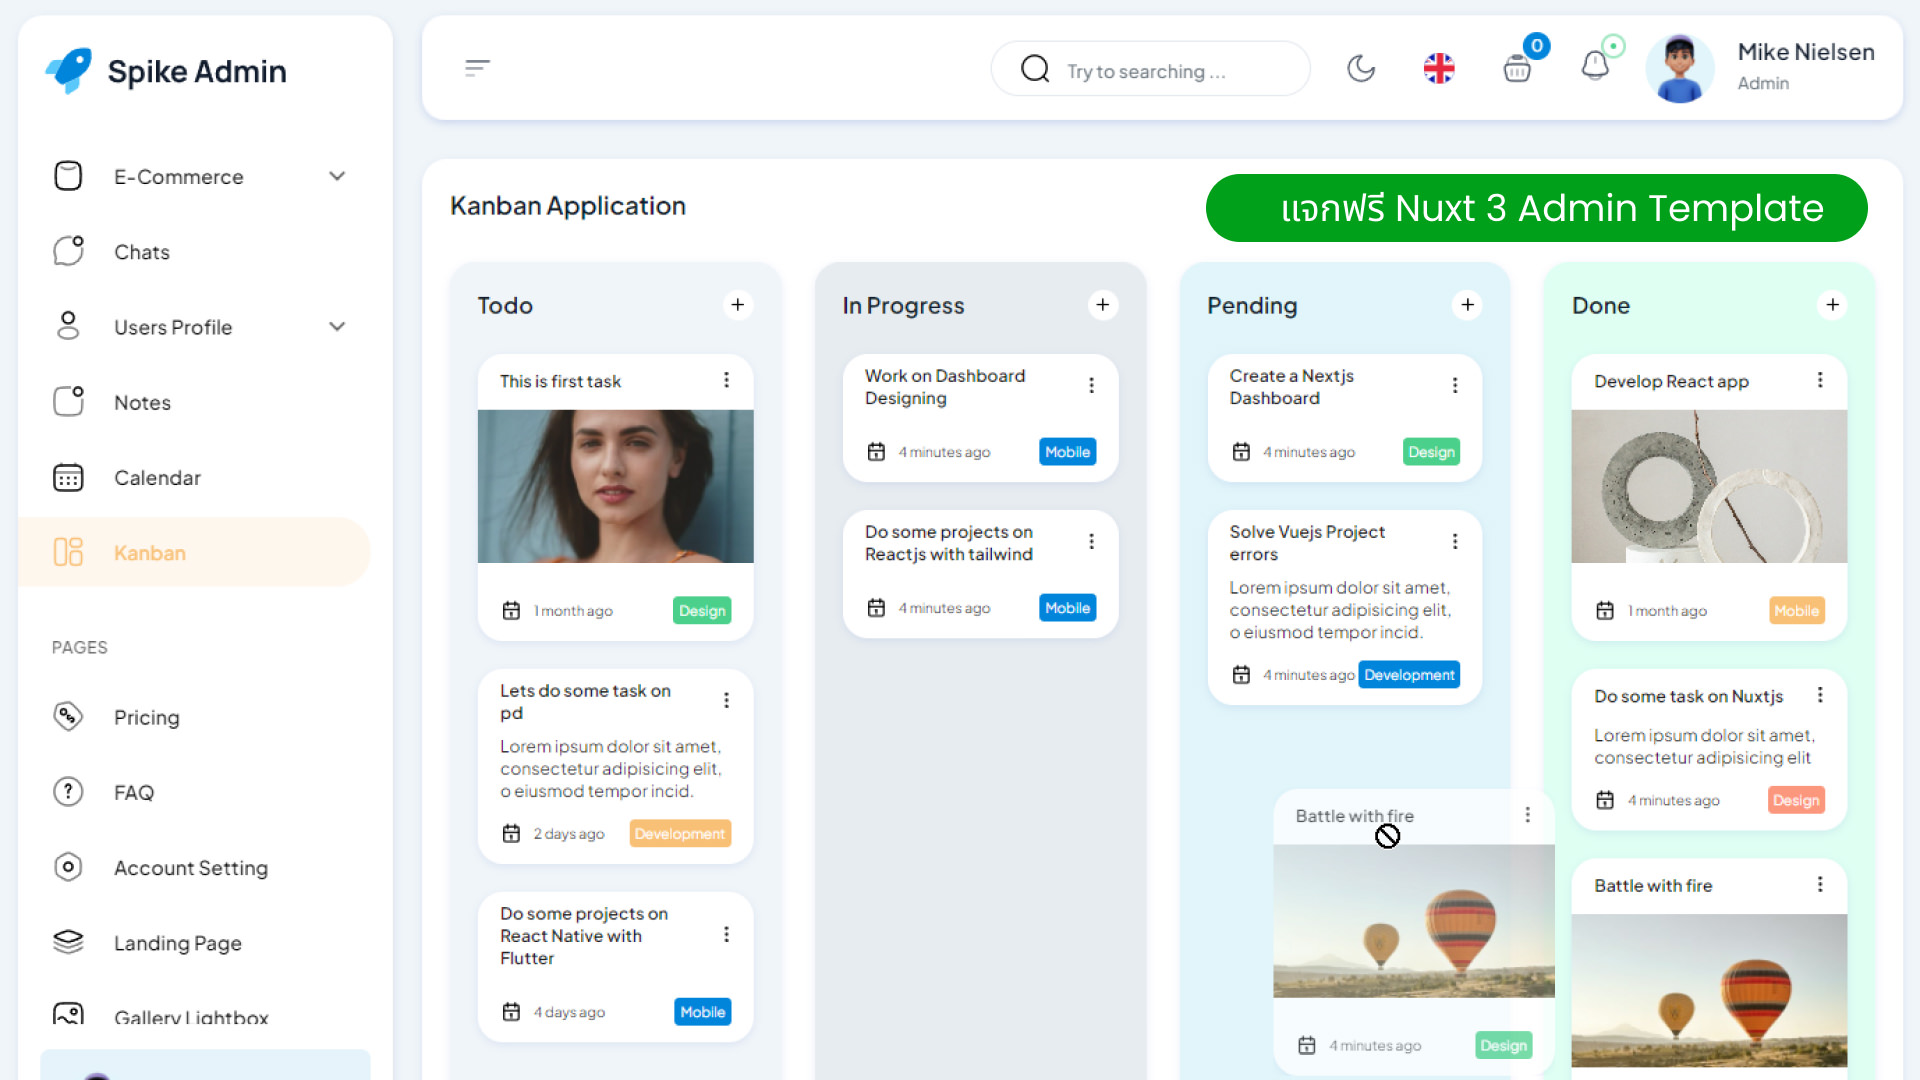Screen dimensions: 1920x1080
Task: Click the Calendar icon in sidebar
Action: (x=68, y=477)
